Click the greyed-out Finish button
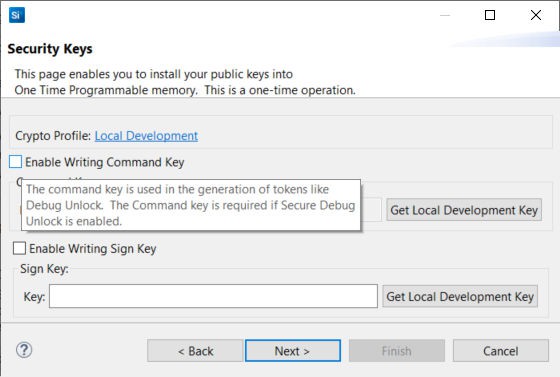560x377 pixels. [397, 351]
